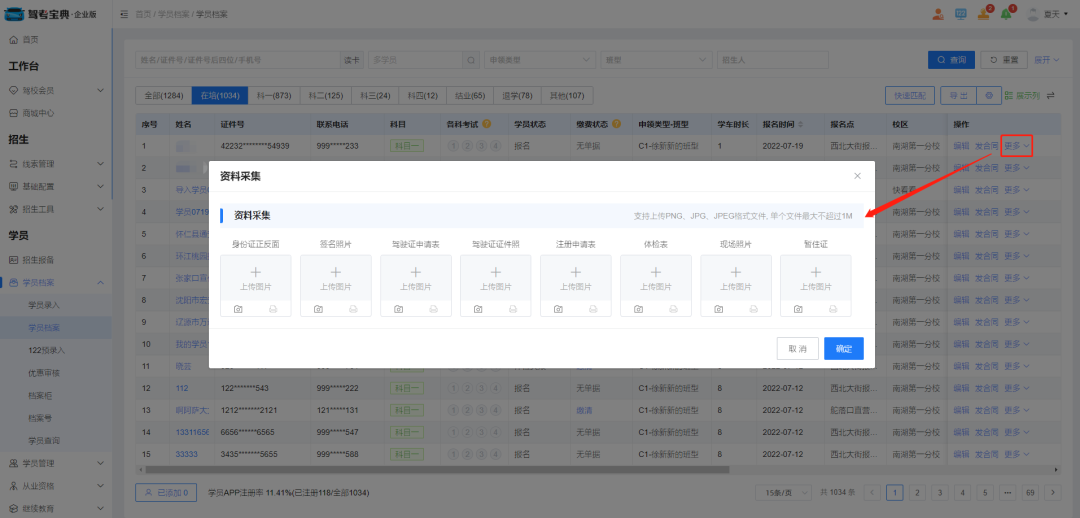Screen dimensions: 1080x518
Task: Switch to 科一(873) tab
Action: 274,96
